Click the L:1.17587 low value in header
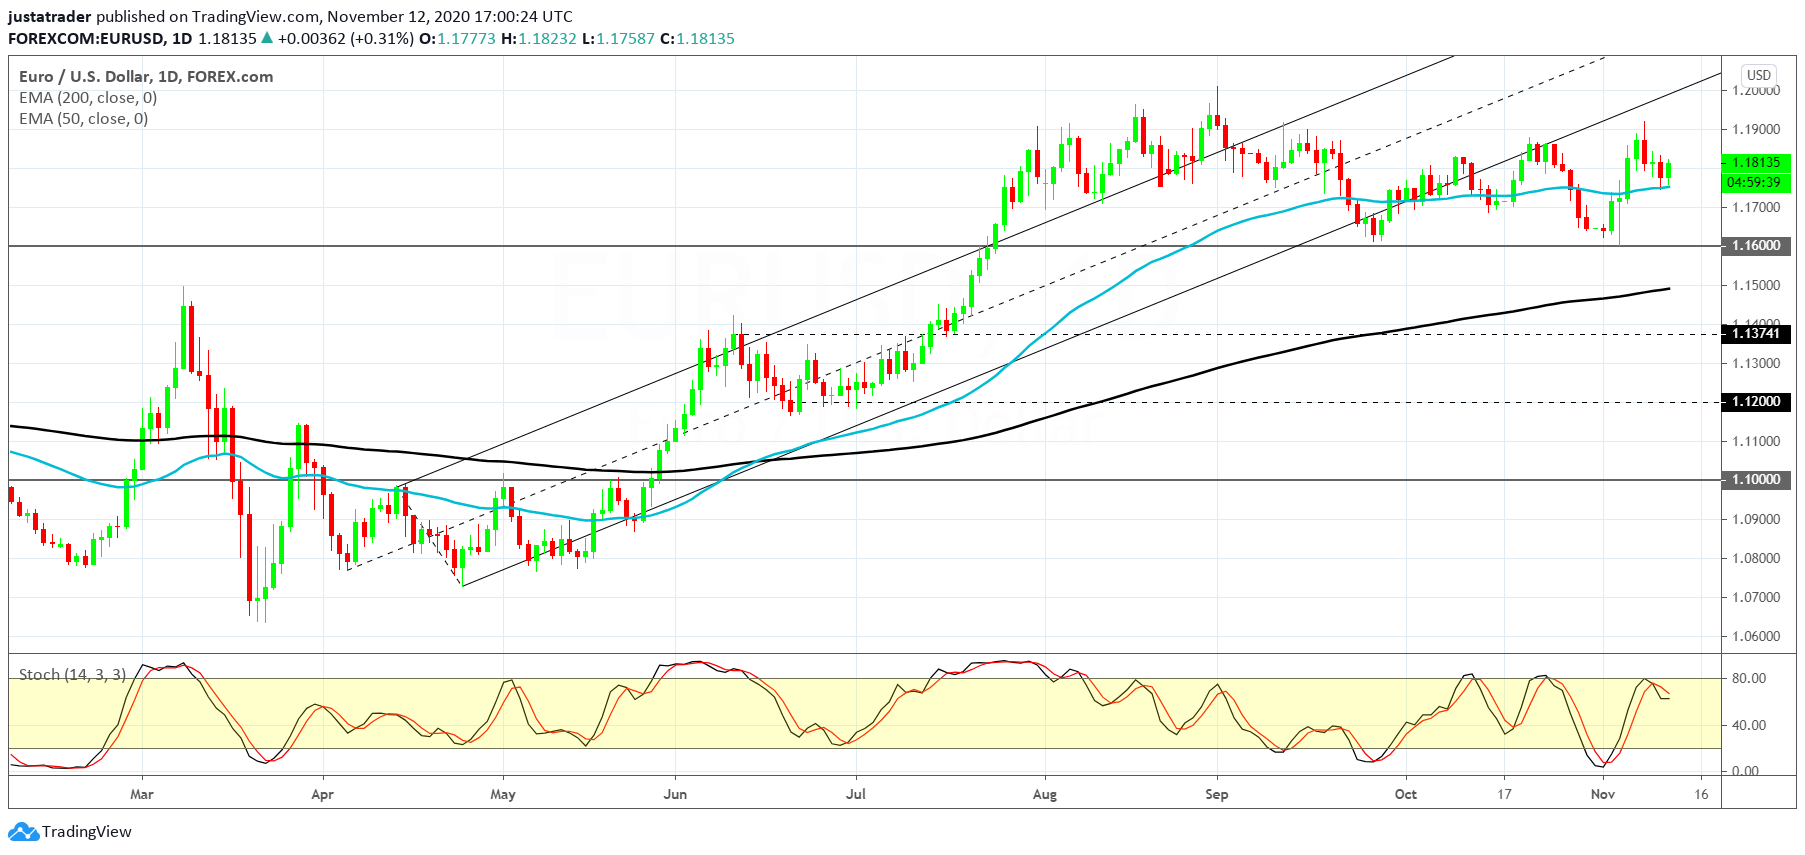 click(619, 39)
